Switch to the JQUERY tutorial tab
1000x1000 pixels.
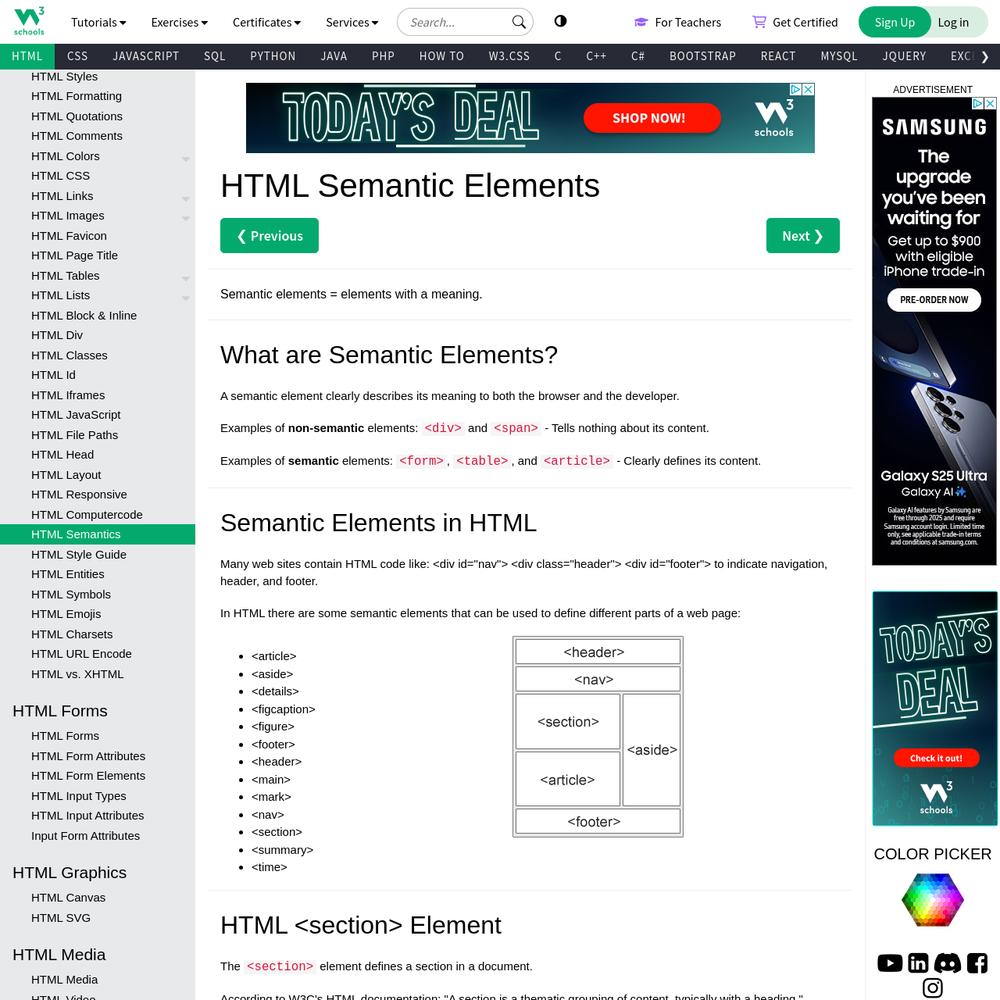(x=904, y=56)
